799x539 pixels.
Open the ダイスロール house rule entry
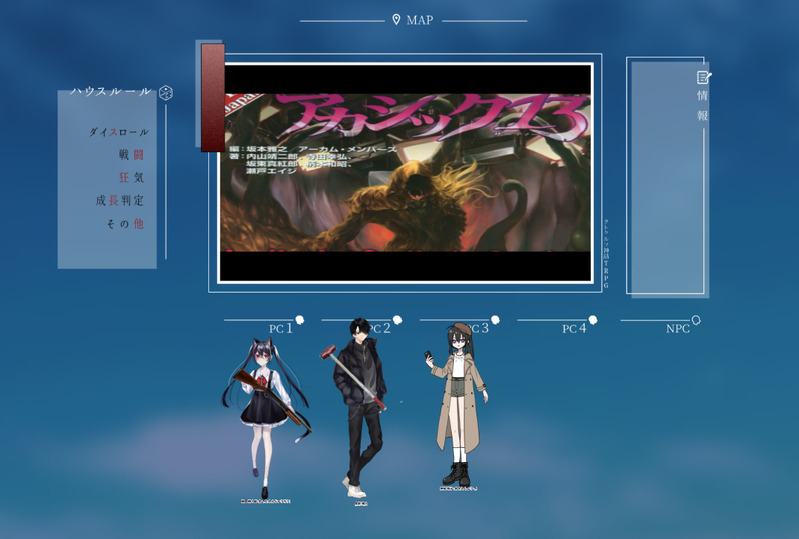119,132
